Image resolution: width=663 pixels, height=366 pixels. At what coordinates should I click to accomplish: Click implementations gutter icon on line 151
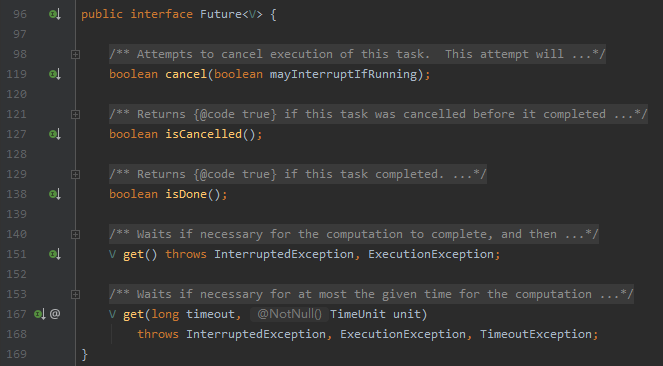tap(55, 254)
